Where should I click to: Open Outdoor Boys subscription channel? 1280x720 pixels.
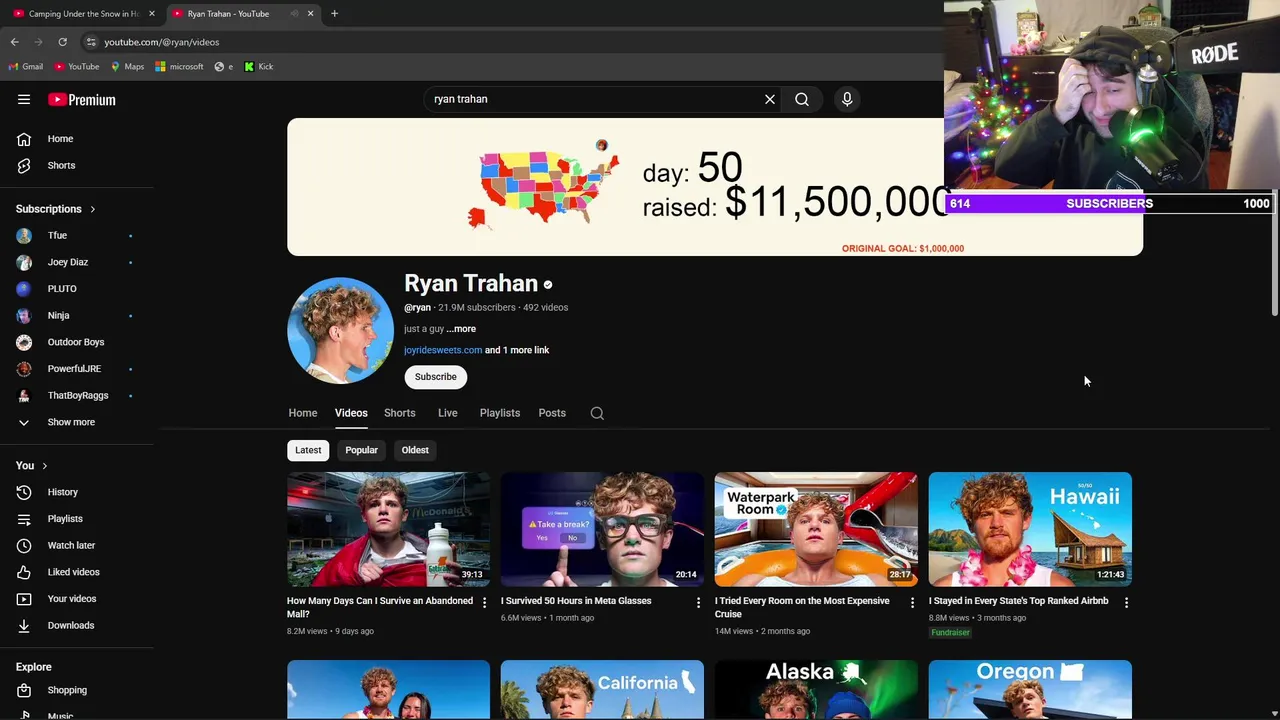tap(77, 342)
